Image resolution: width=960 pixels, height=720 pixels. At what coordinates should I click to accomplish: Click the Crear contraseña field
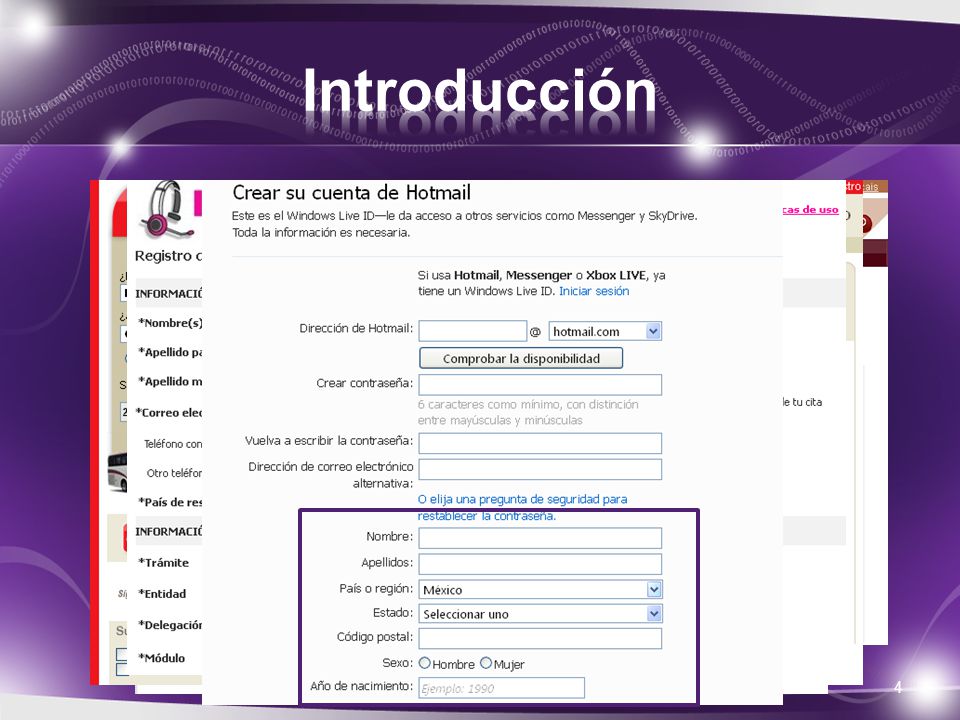tap(540, 384)
